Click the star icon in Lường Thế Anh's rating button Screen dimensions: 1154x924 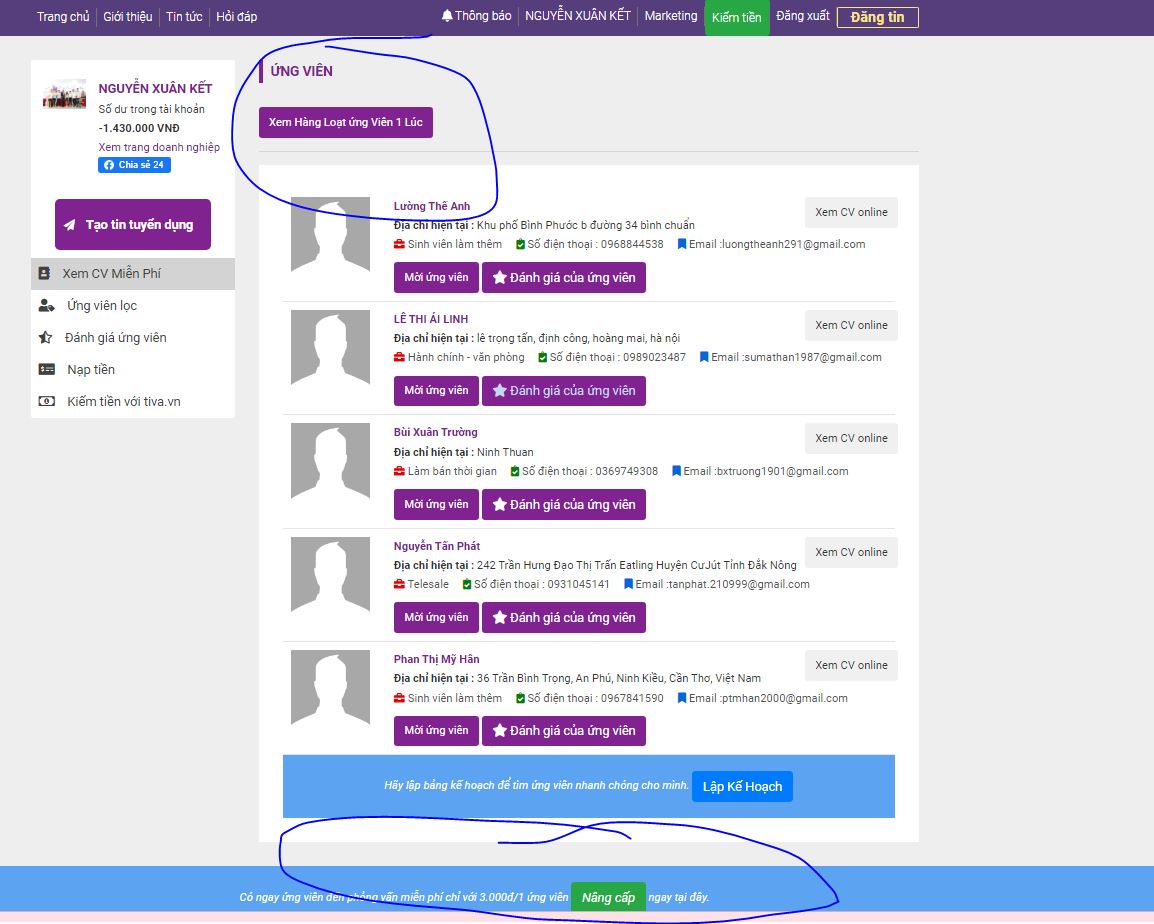tap(499, 278)
